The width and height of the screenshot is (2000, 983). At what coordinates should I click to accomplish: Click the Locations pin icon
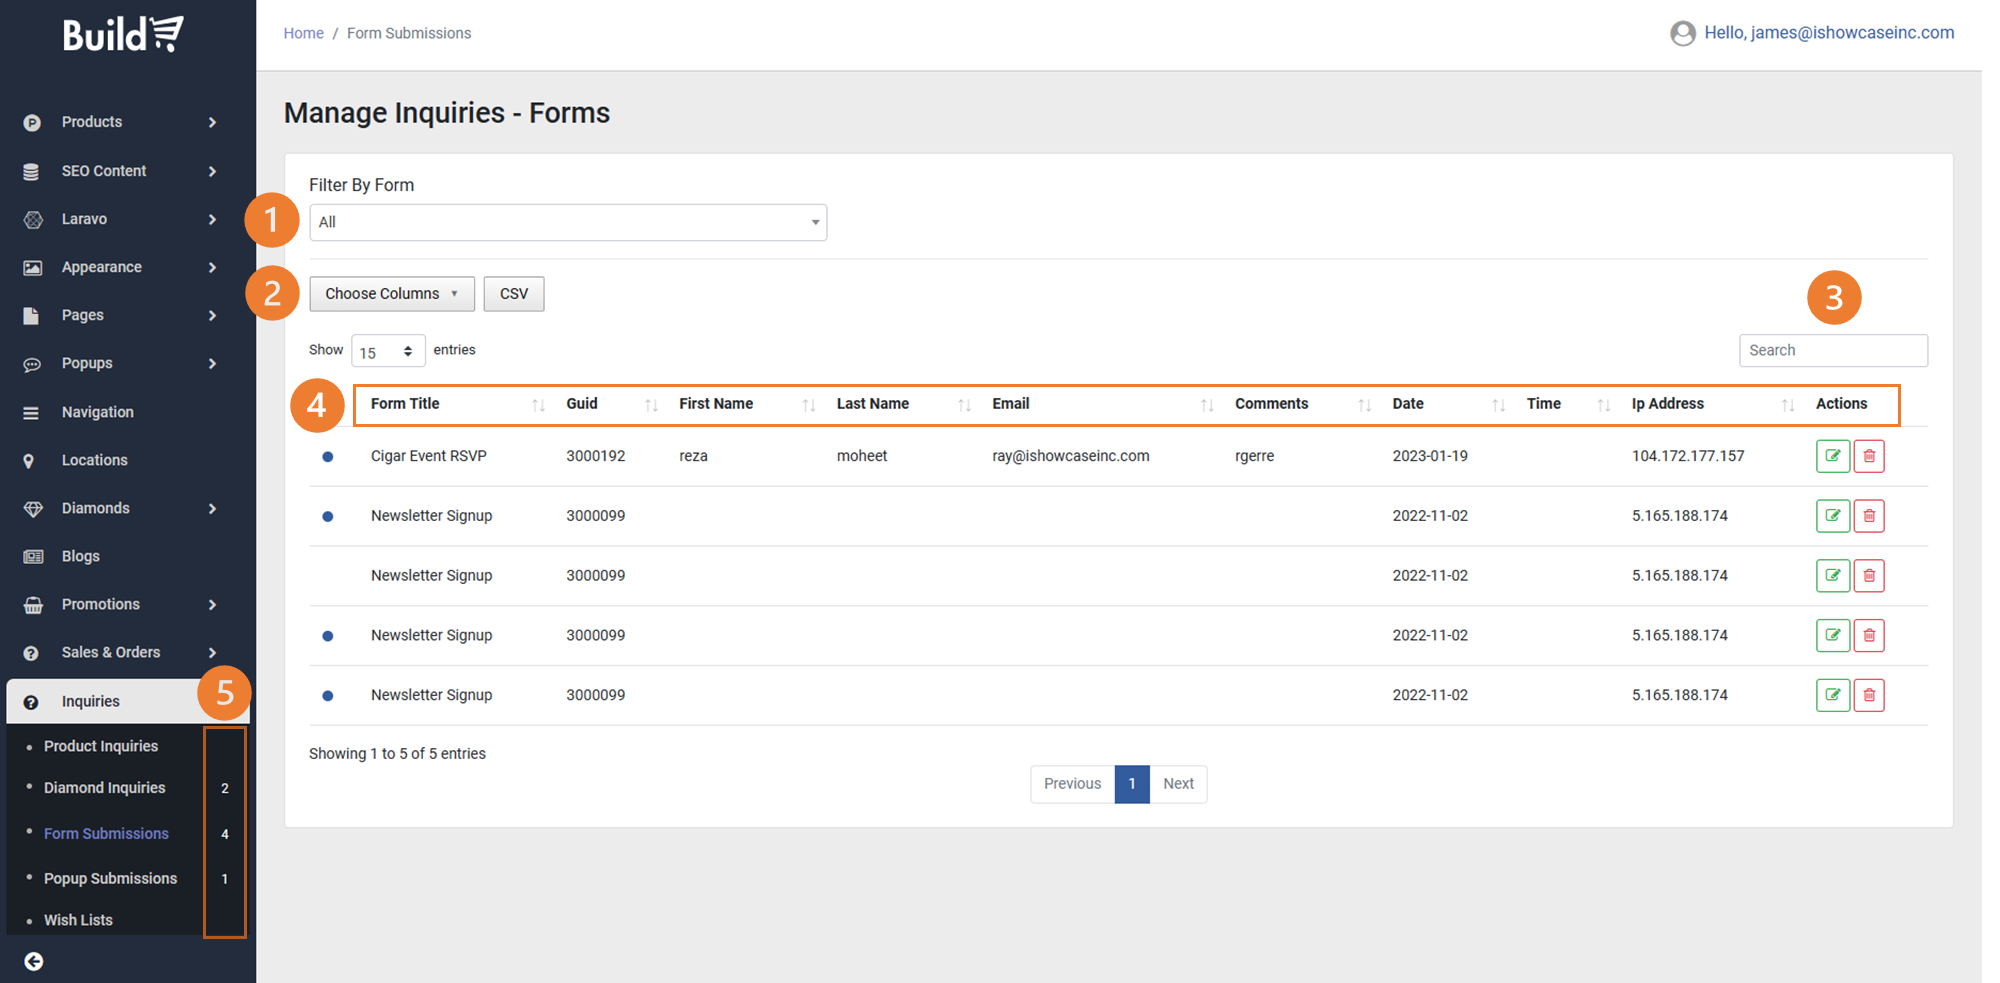pyautogui.click(x=29, y=461)
